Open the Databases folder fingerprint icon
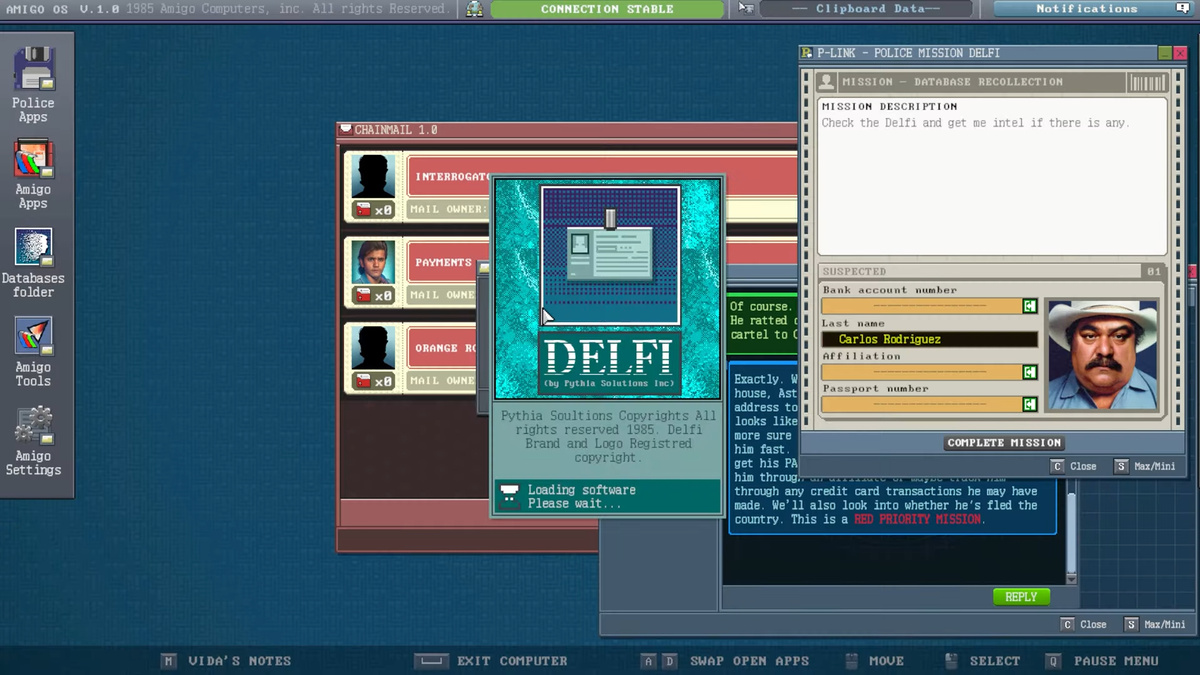The image size is (1200, 675). pos(33,248)
